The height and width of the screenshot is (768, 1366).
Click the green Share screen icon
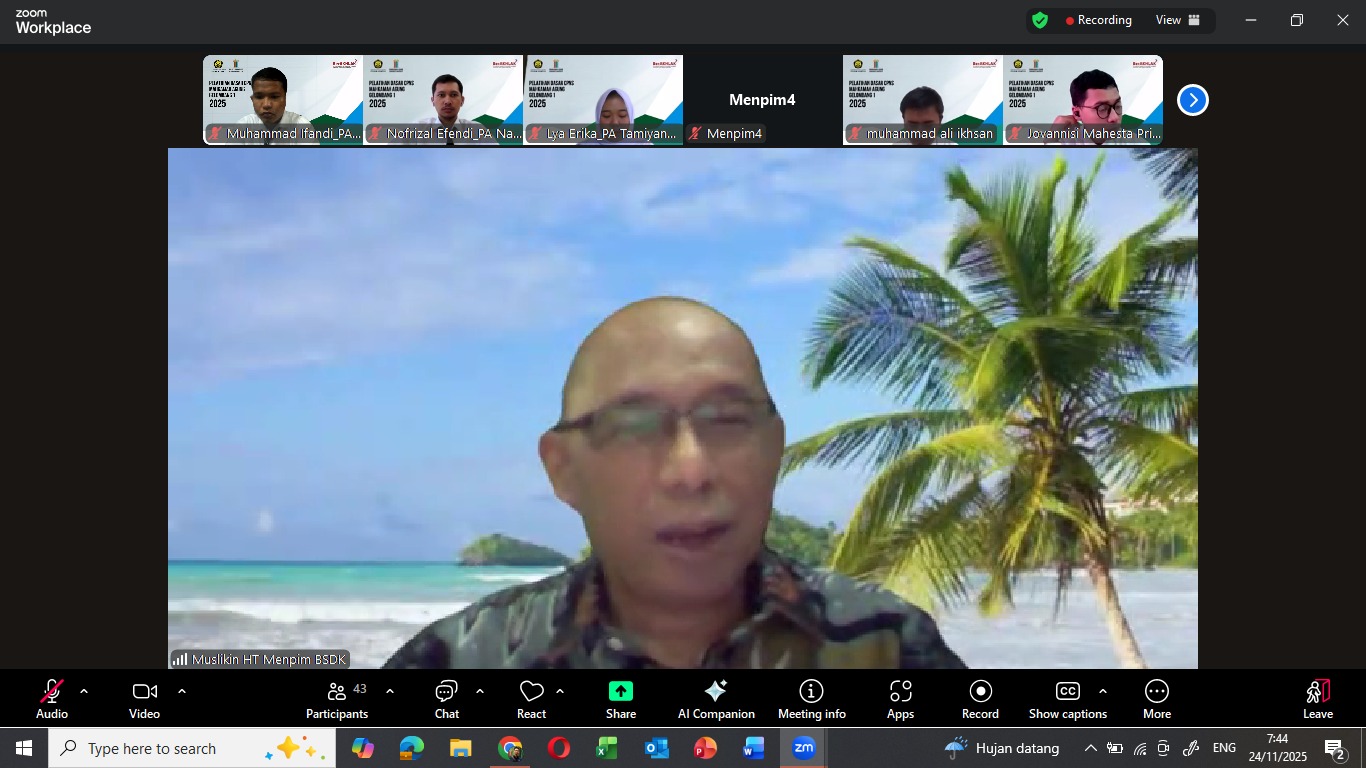(x=620, y=692)
